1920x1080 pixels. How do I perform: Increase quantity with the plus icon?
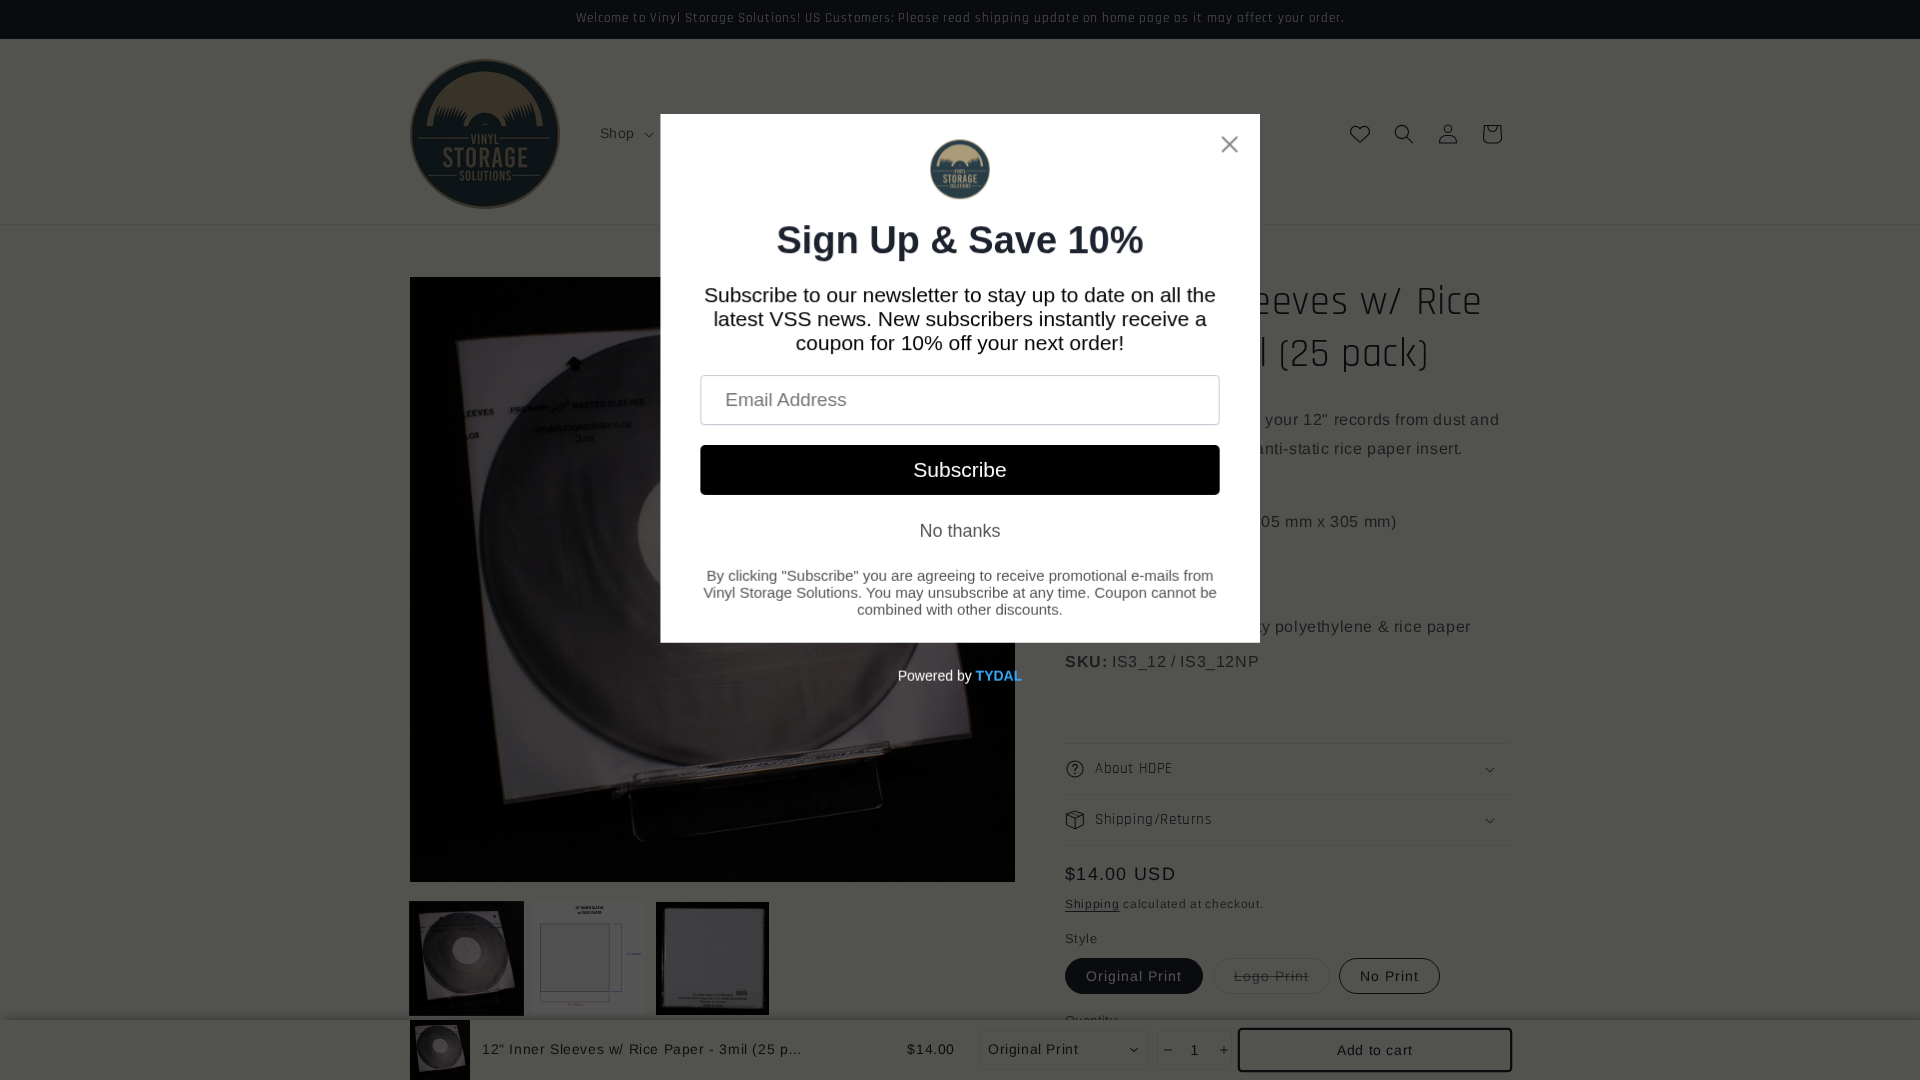click(1223, 1050)
